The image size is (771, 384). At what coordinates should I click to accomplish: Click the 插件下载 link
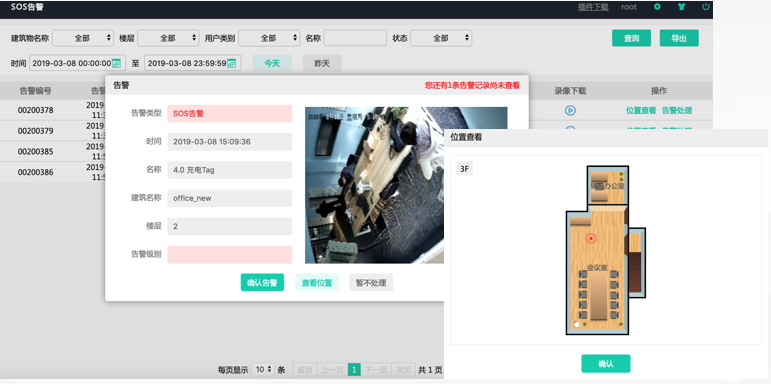point(593,7)
